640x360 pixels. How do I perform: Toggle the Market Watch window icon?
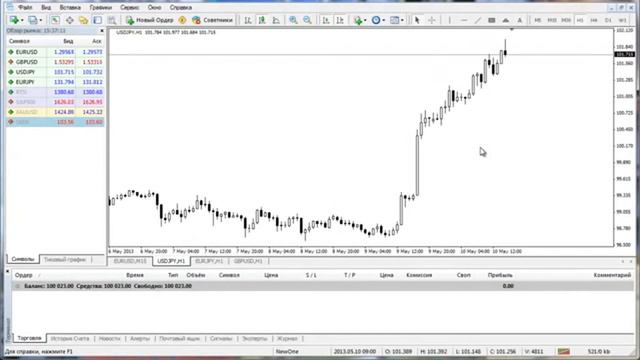coord(55,20)
